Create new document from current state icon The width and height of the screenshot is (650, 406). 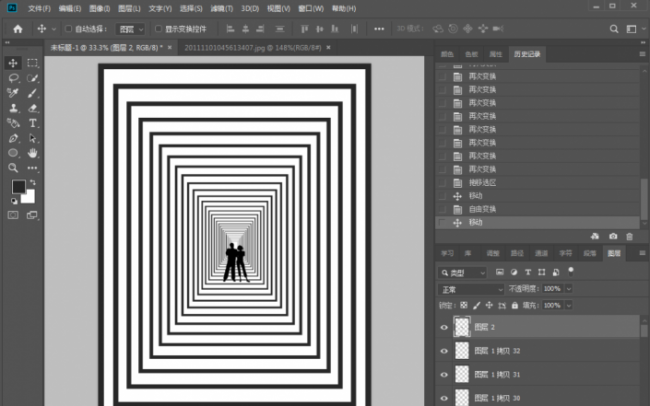pyautogui.click(x=595, y=236)
